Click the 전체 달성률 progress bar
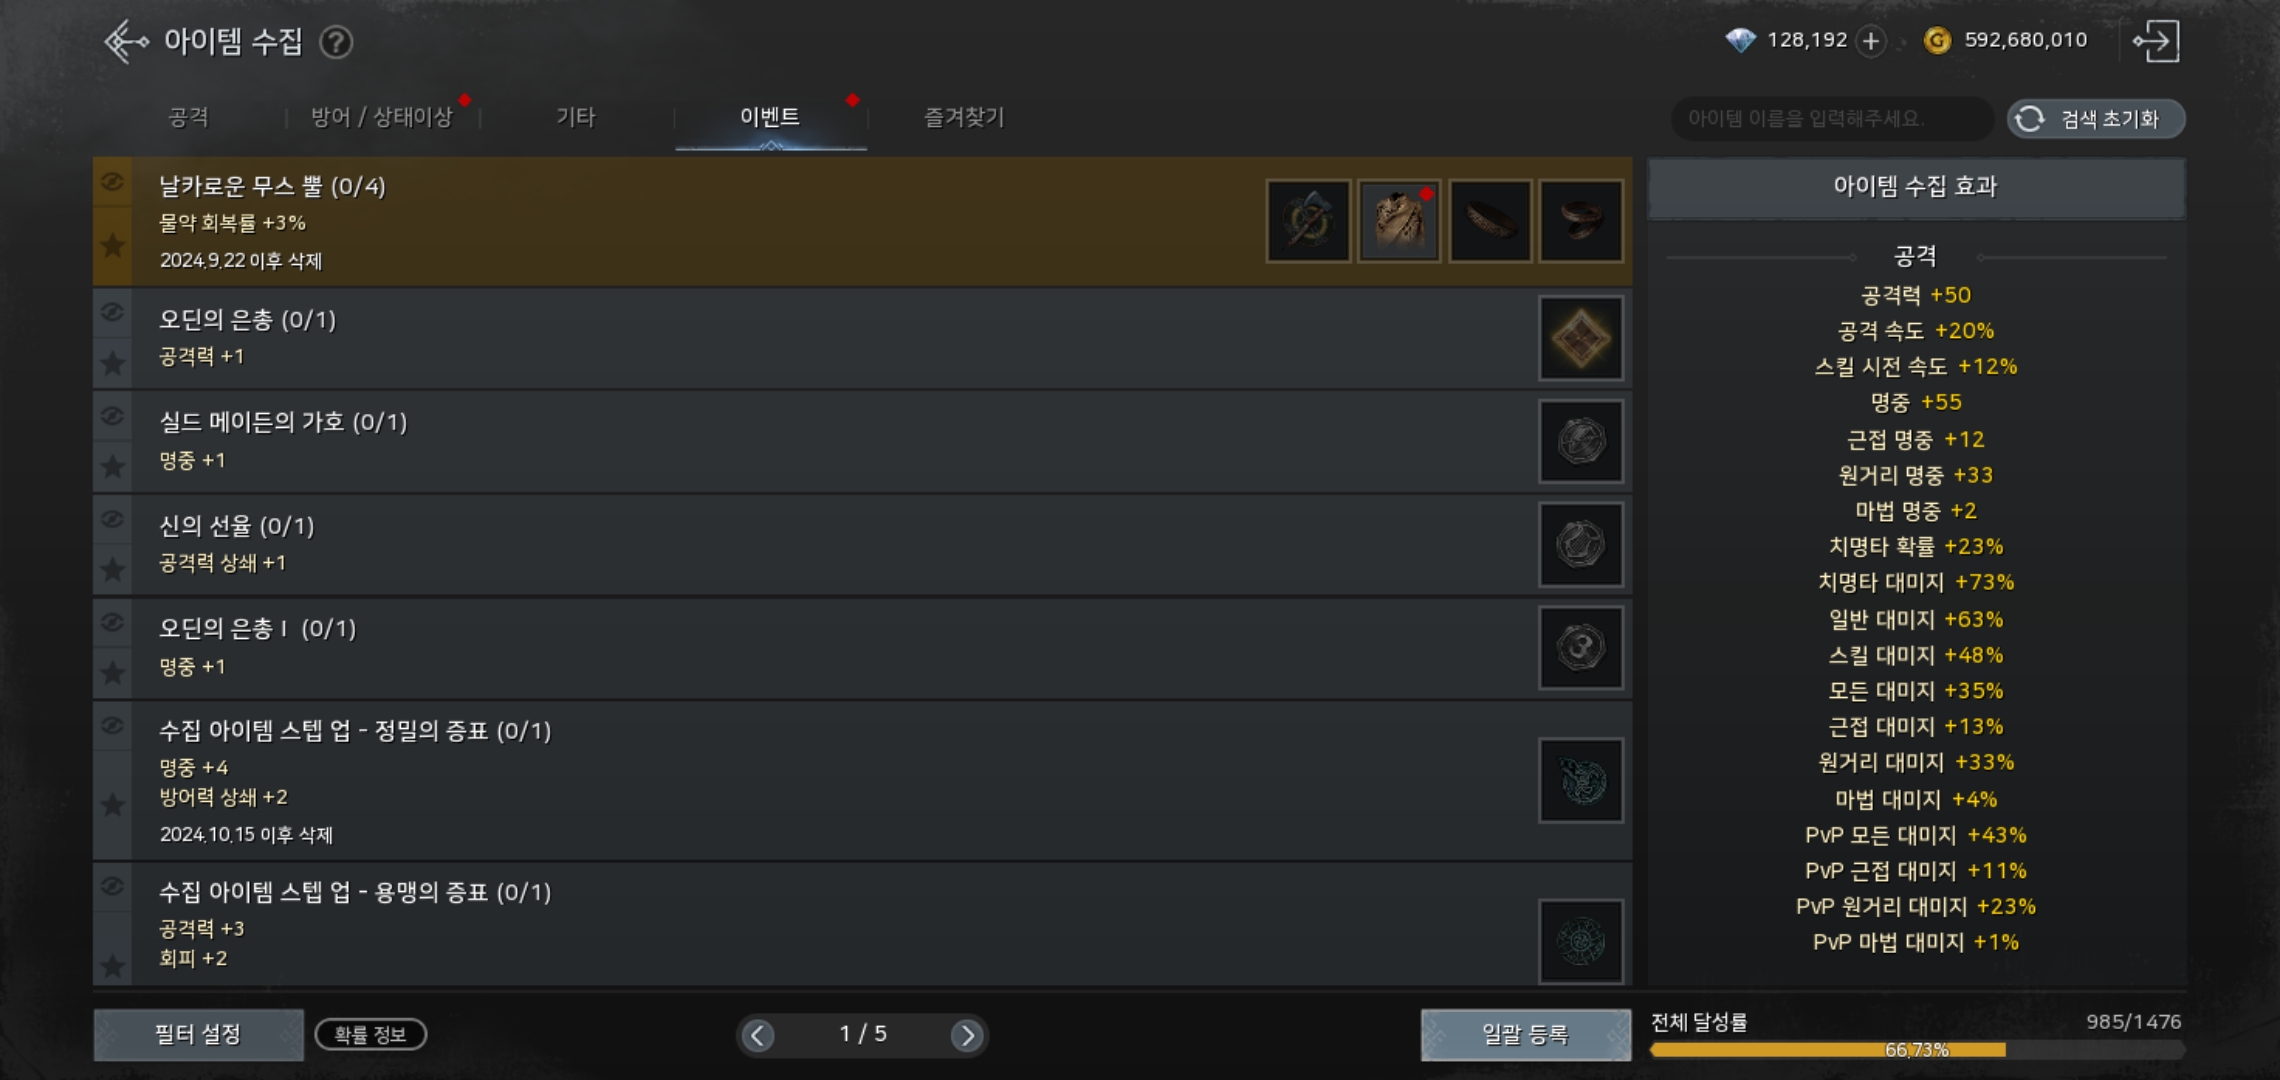This screenshot has width=2280, height=1080. [x=1916, y=1050]
